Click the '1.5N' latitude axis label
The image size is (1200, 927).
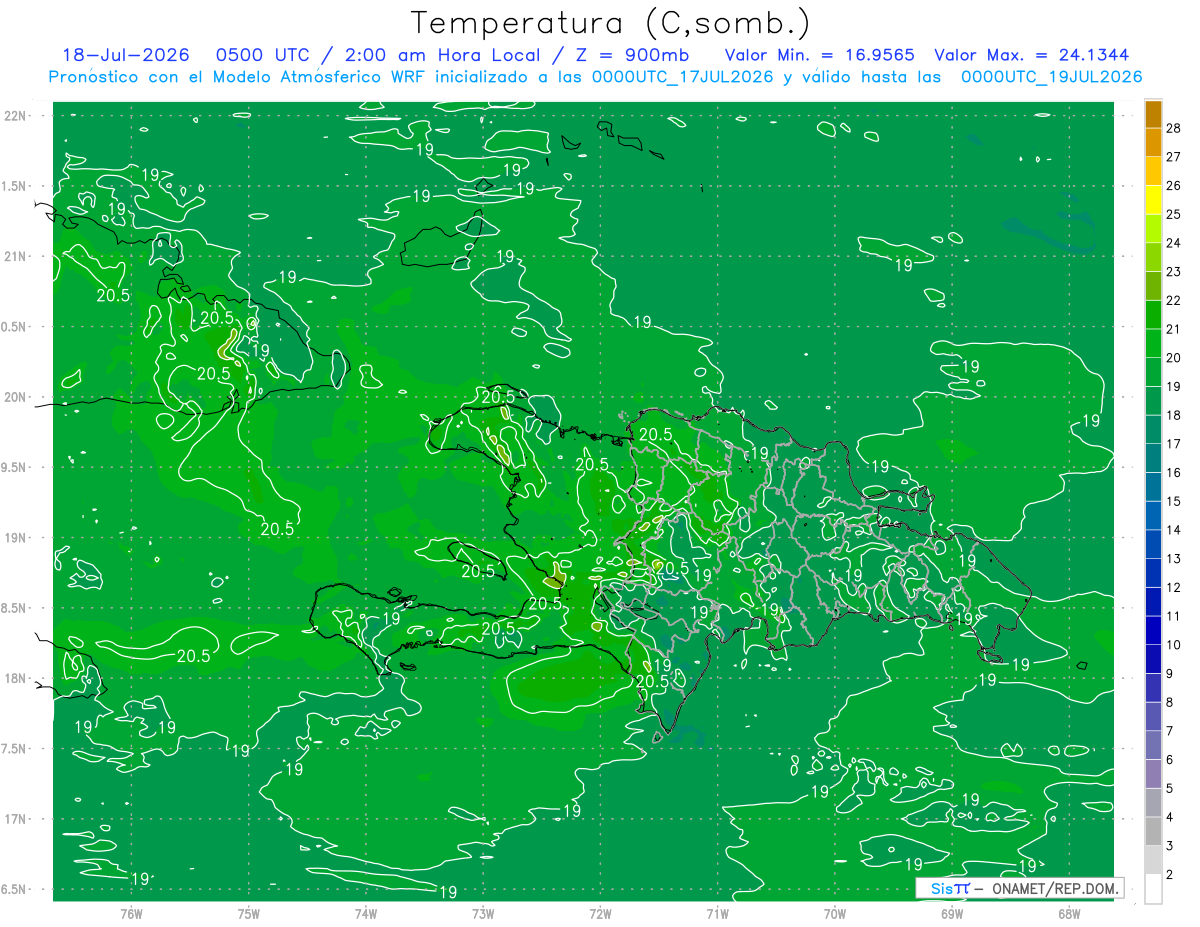click(x=13, y=187)
